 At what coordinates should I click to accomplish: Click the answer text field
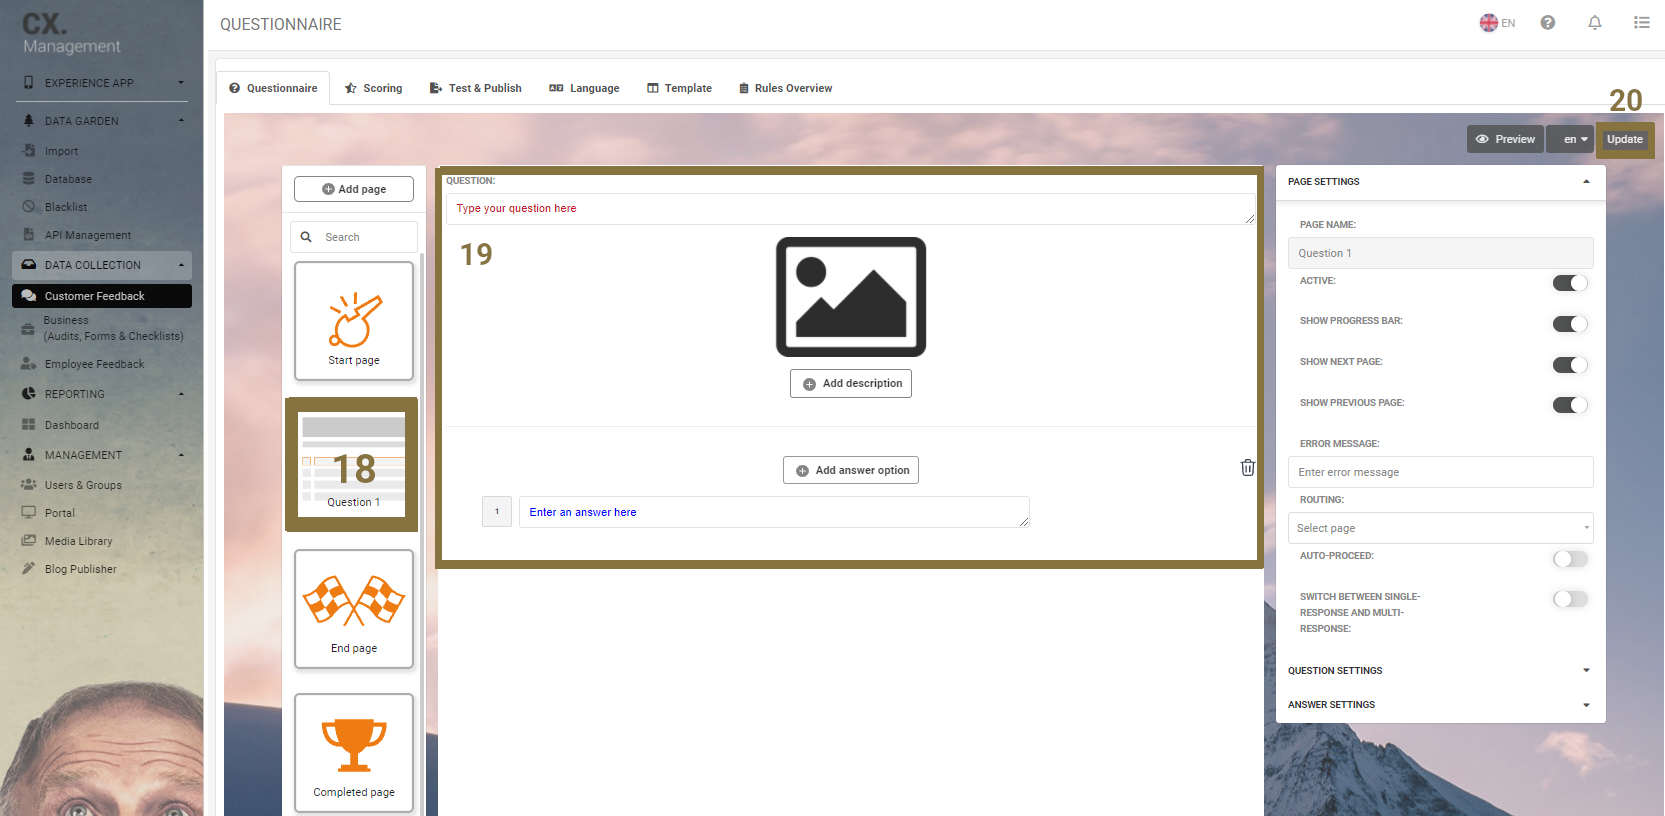tap(774, 512)
